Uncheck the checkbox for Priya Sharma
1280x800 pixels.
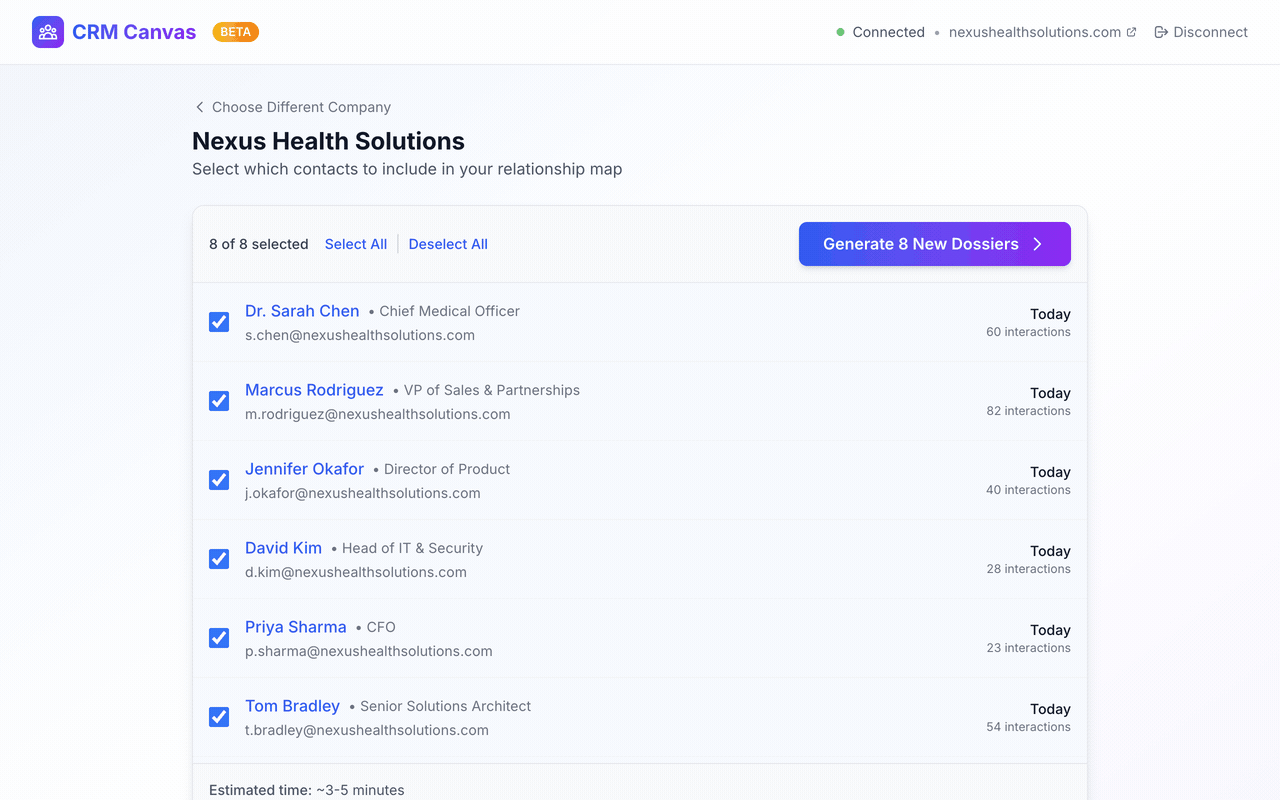click(218, 638)
